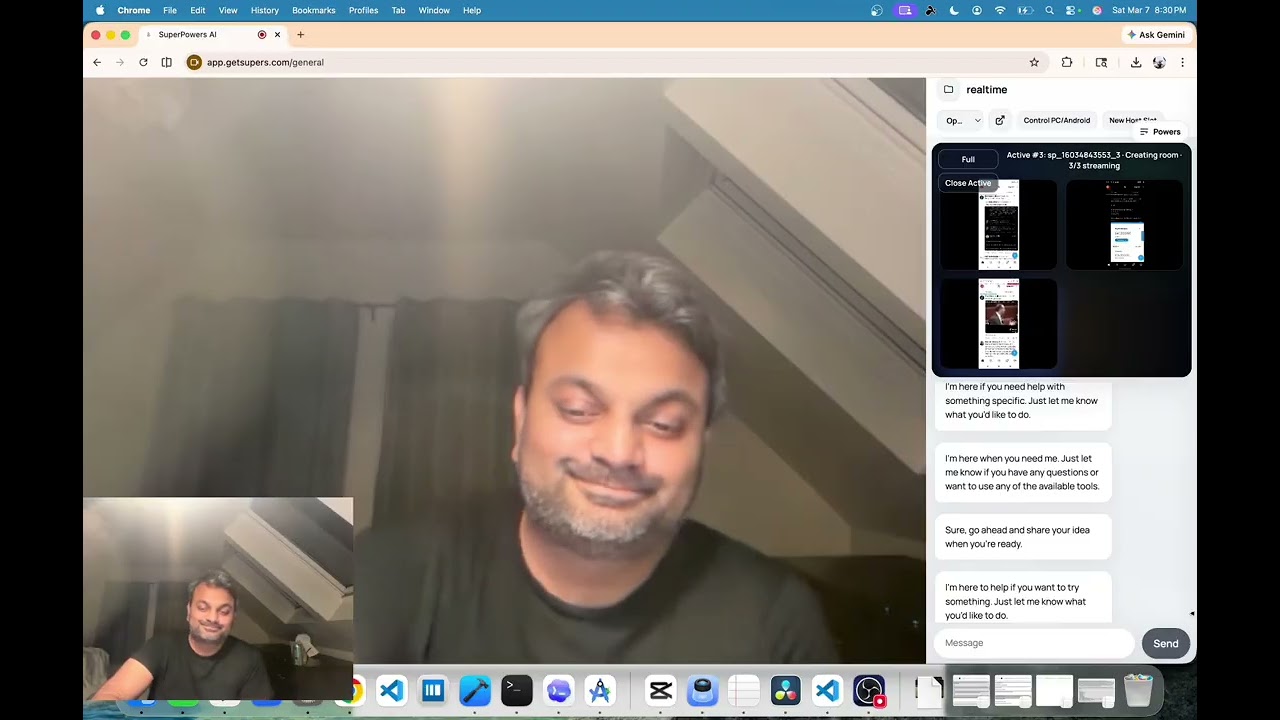The height and width of the screenshot is (720, 1280).
Task: Open the View menu
Action: click(228, 10)
